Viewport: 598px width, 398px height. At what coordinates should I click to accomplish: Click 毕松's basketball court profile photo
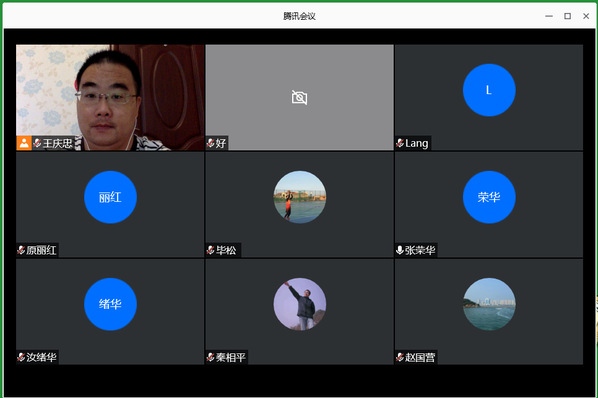tap(300, 197)
